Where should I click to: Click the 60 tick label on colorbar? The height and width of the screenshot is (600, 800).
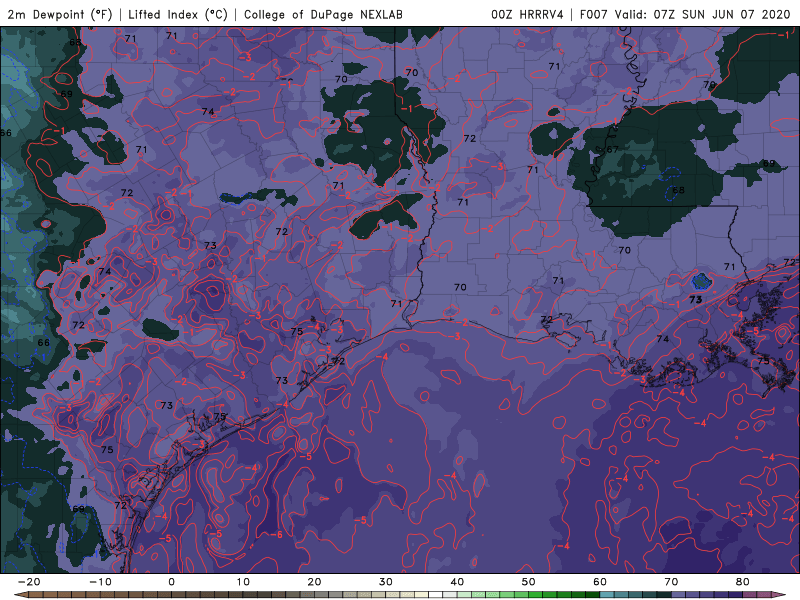click(x=600, y=582)
